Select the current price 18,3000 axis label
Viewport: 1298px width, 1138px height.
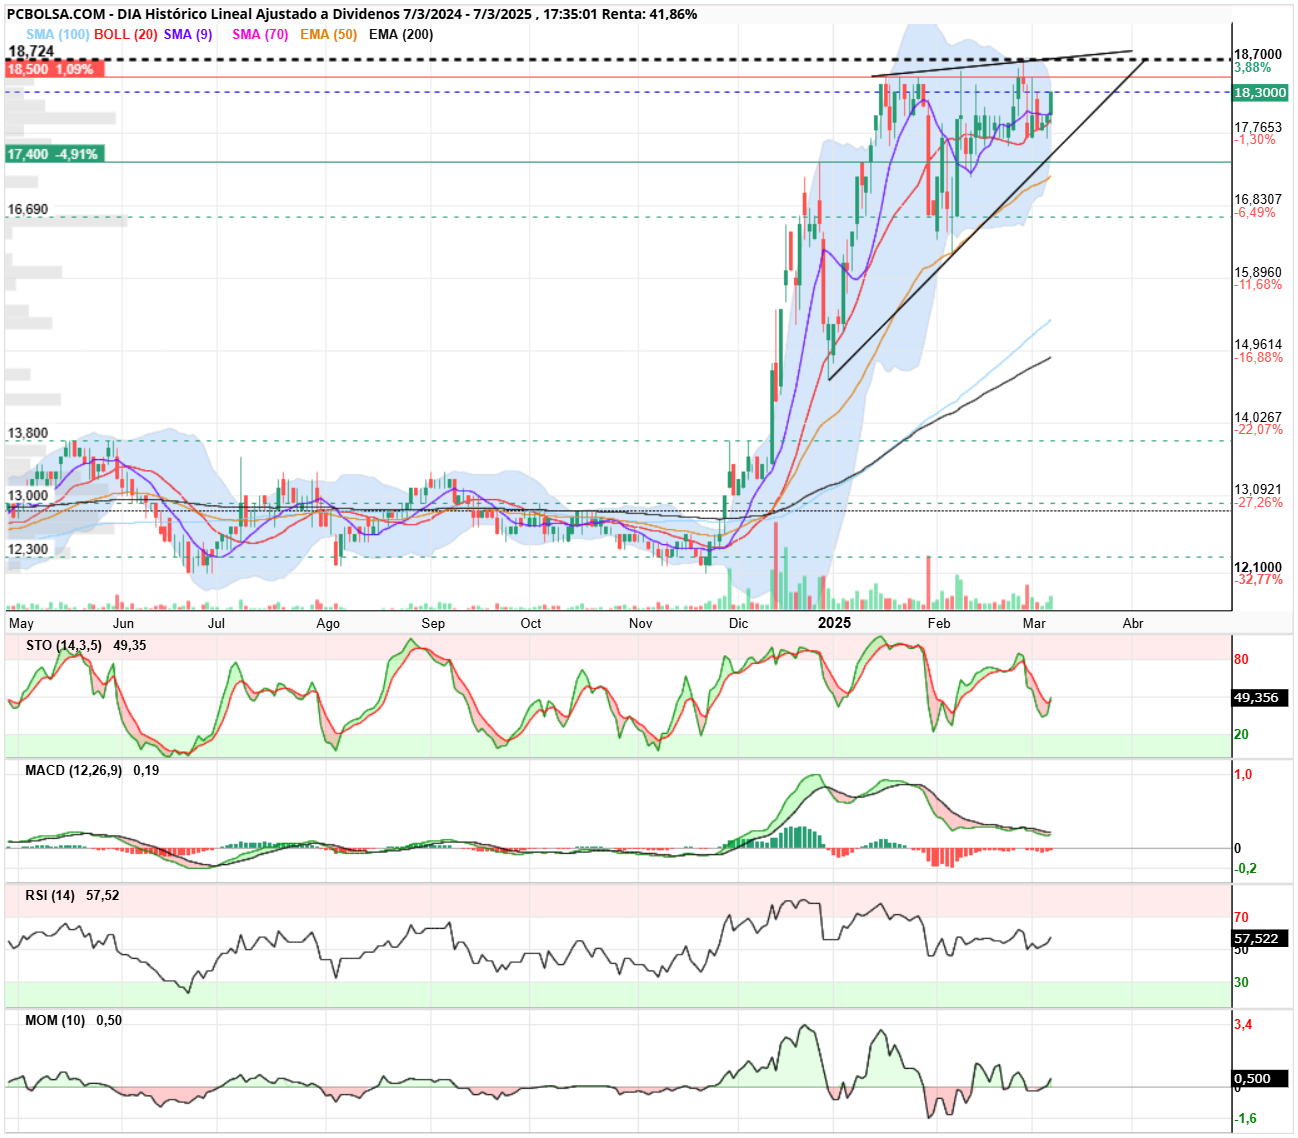1260,92
